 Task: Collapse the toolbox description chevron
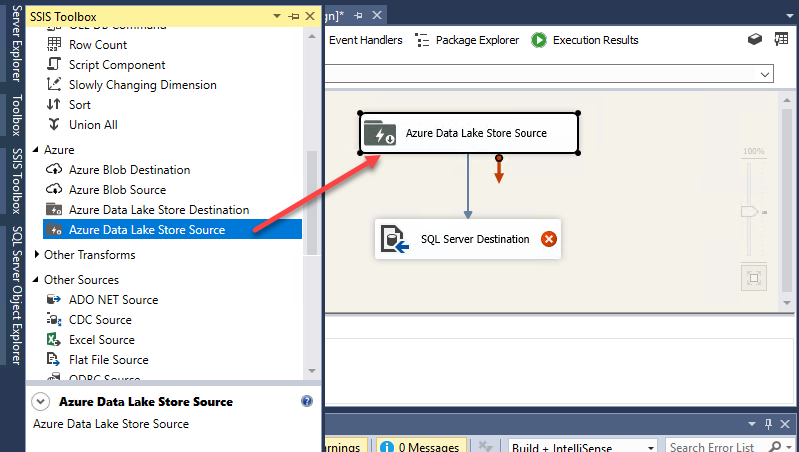(x=40, y=402)
